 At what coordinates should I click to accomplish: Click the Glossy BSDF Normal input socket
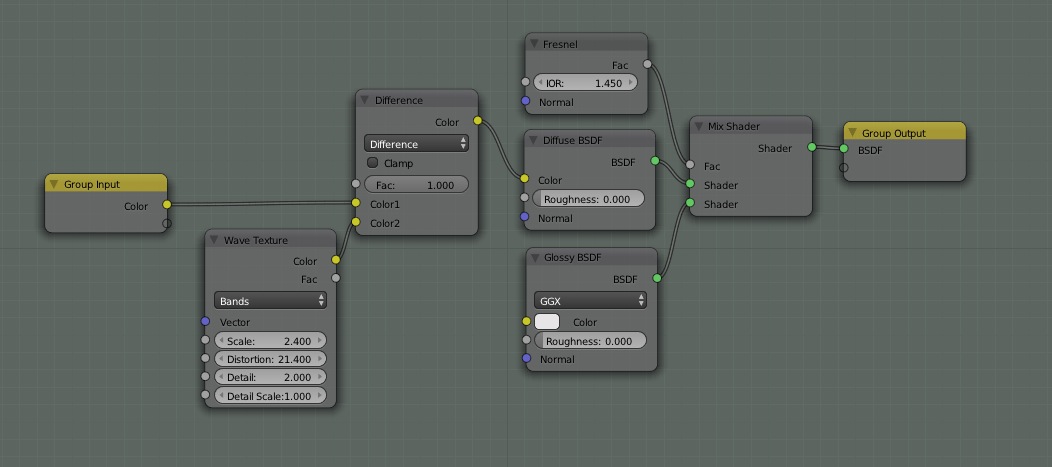click(527, 358)
